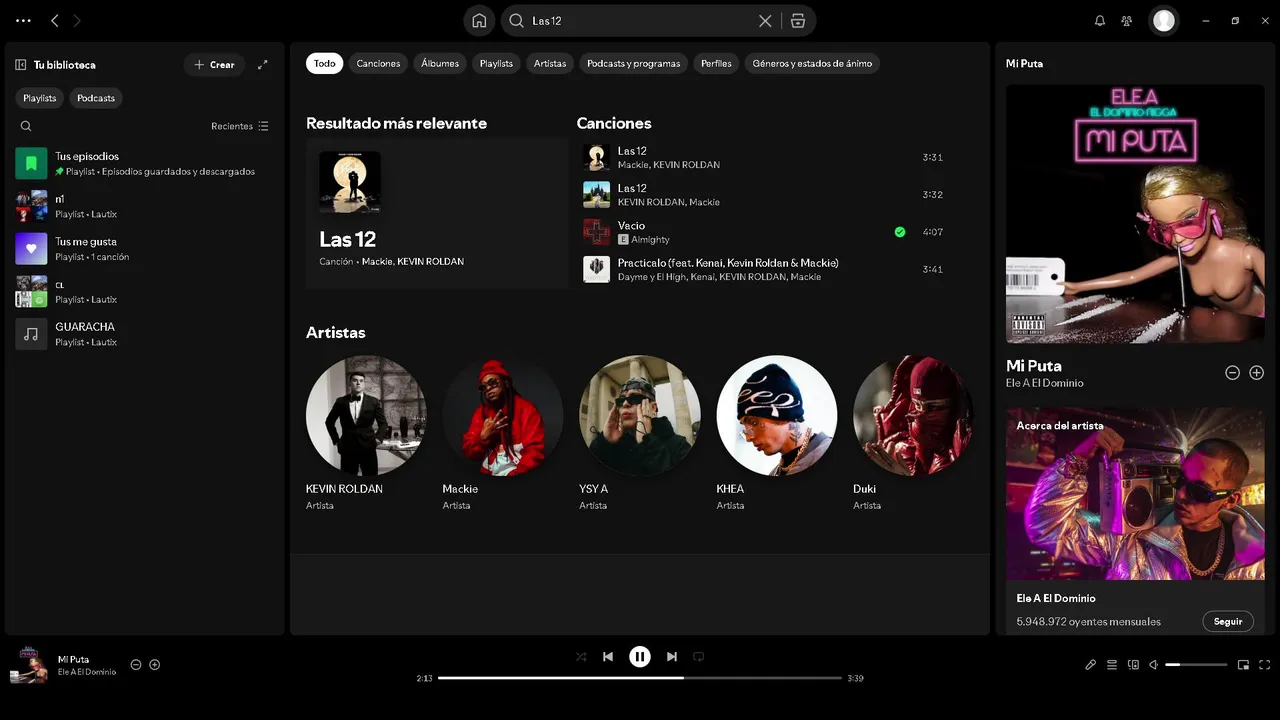Open Tus episodios playlist
The height and width of the screenshot is (720, 1280).
[145, 163]
